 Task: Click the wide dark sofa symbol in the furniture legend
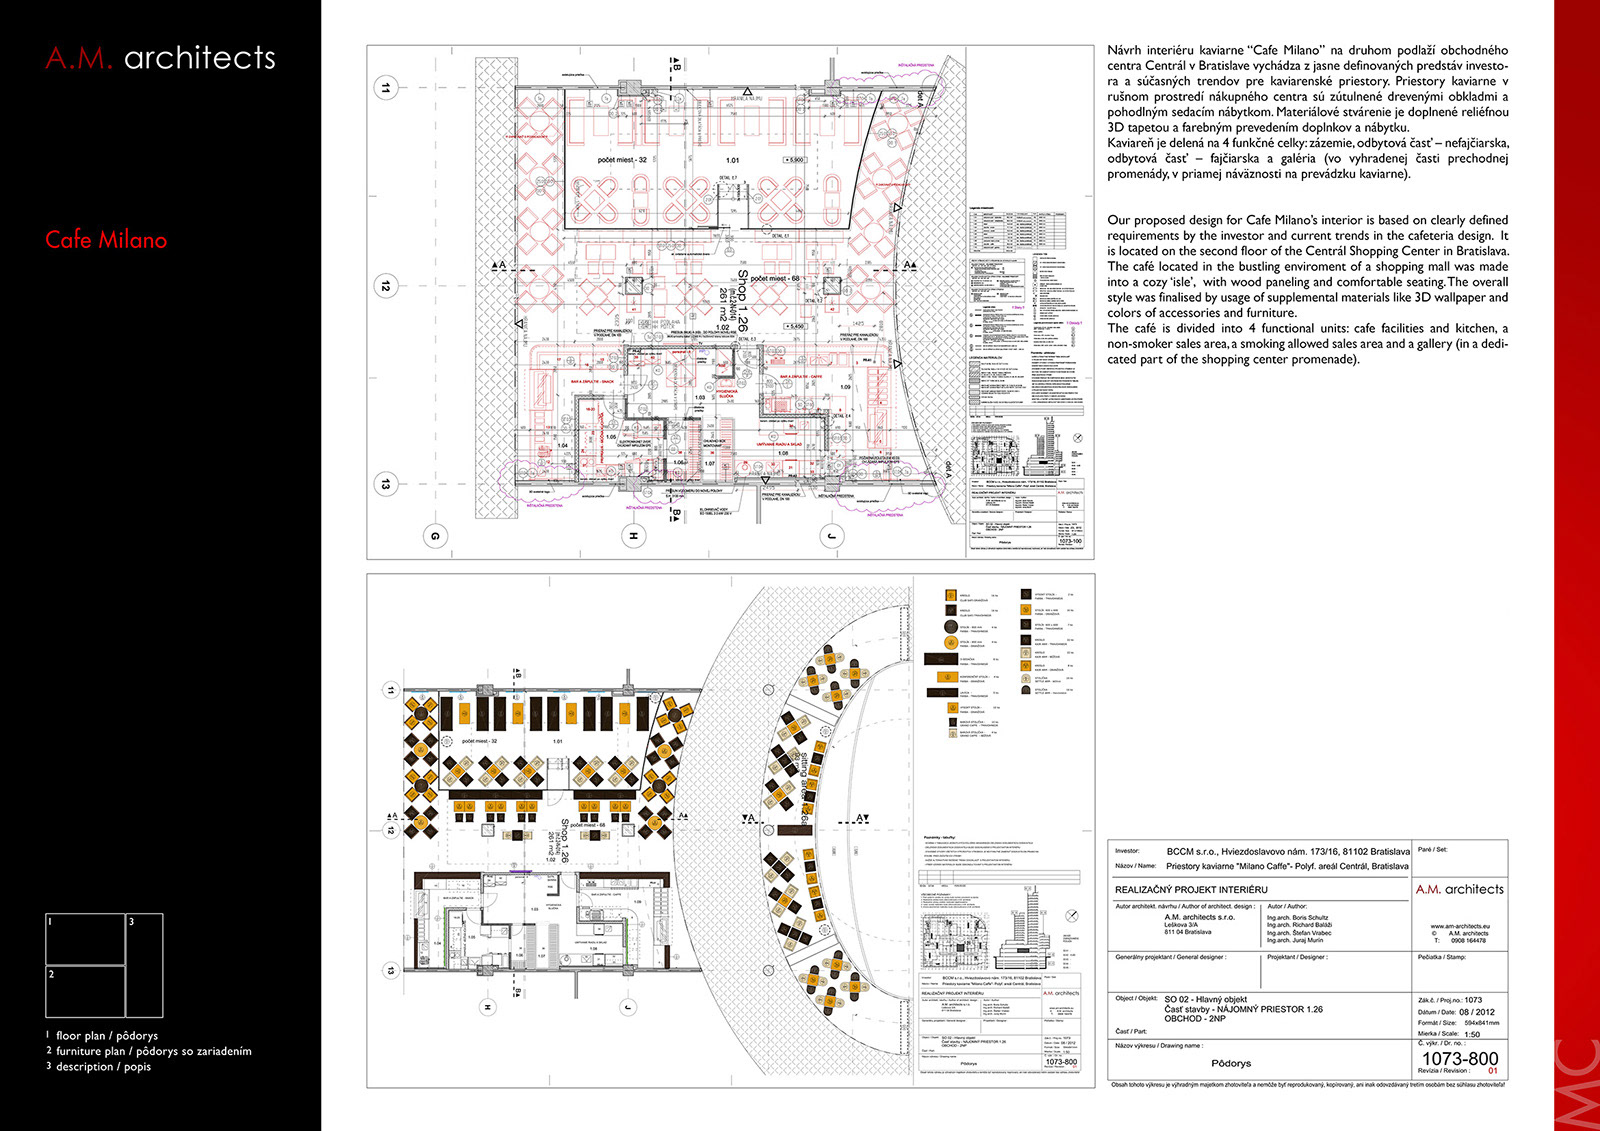[940, 659]
